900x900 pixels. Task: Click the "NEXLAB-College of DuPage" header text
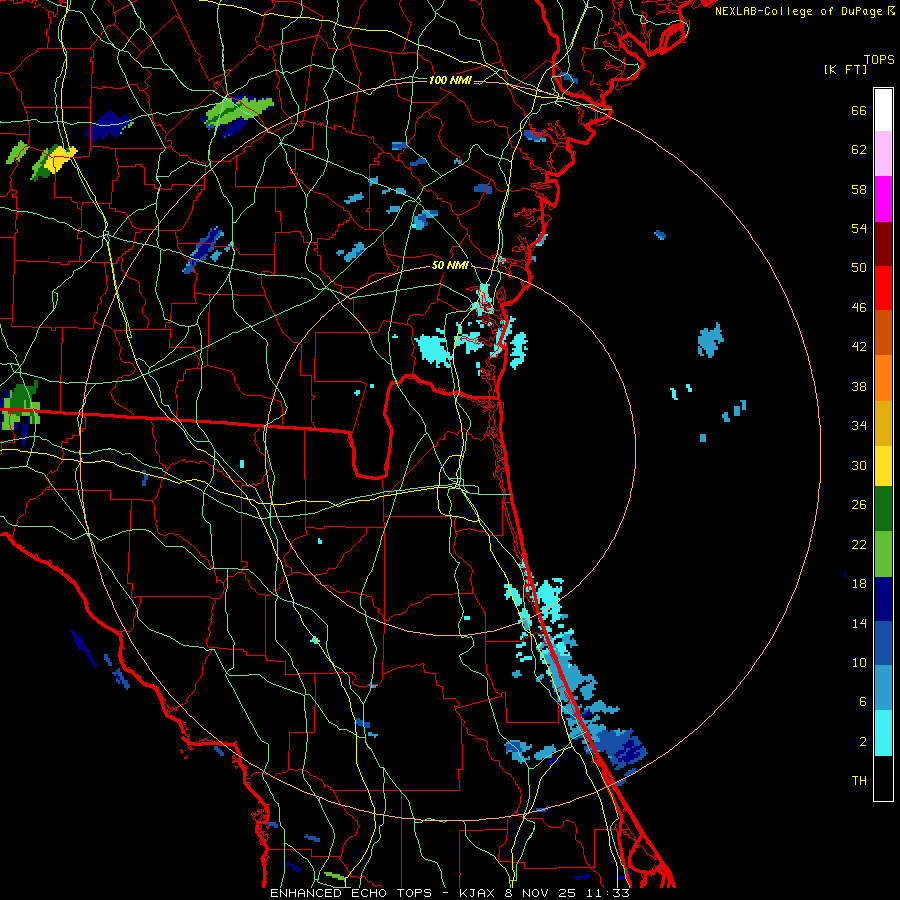pyautogui.click(x=798, y=11)
